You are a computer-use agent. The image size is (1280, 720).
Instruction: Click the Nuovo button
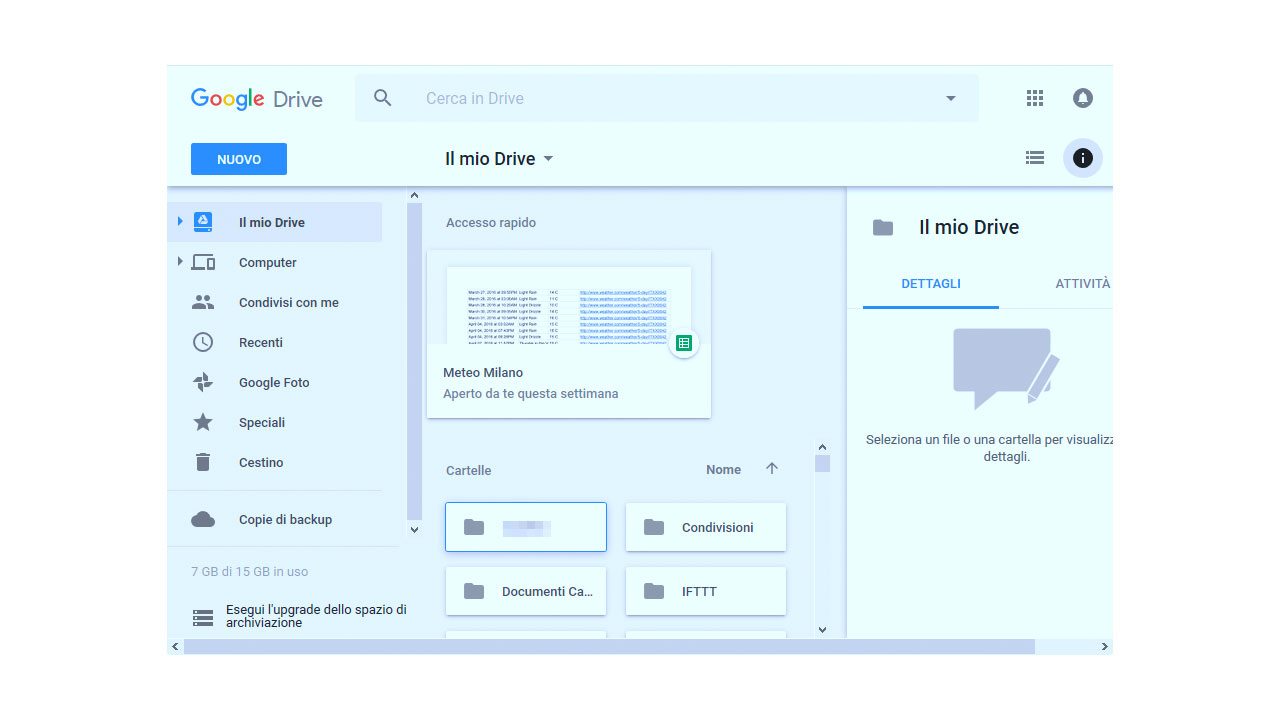pyautogui.click(x=239, y=159)
